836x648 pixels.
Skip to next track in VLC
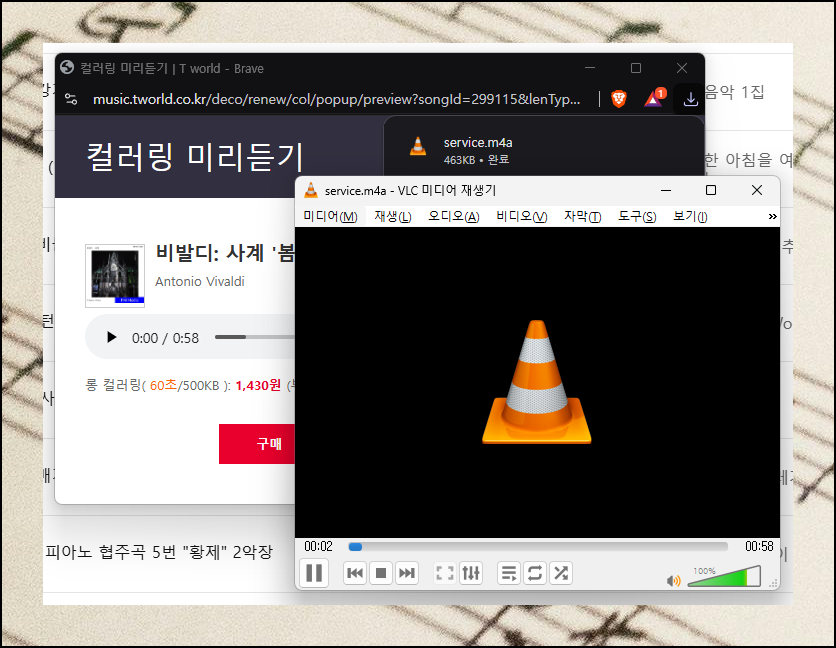coord(406,573)
